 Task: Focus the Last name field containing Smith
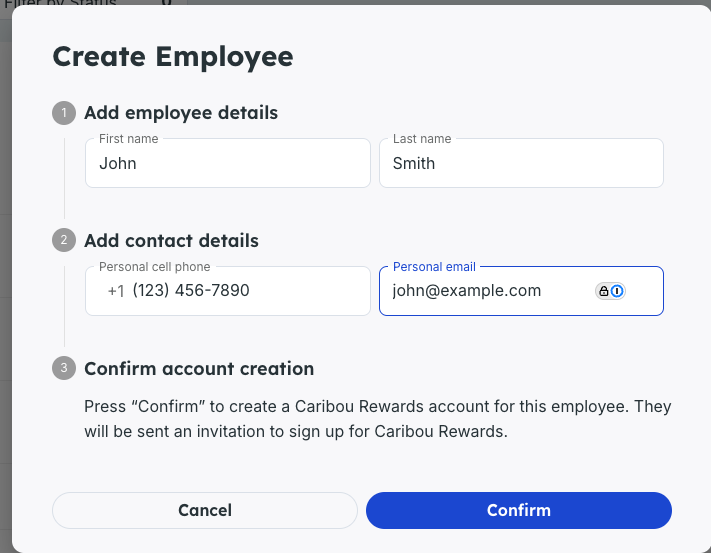point(521,163)
